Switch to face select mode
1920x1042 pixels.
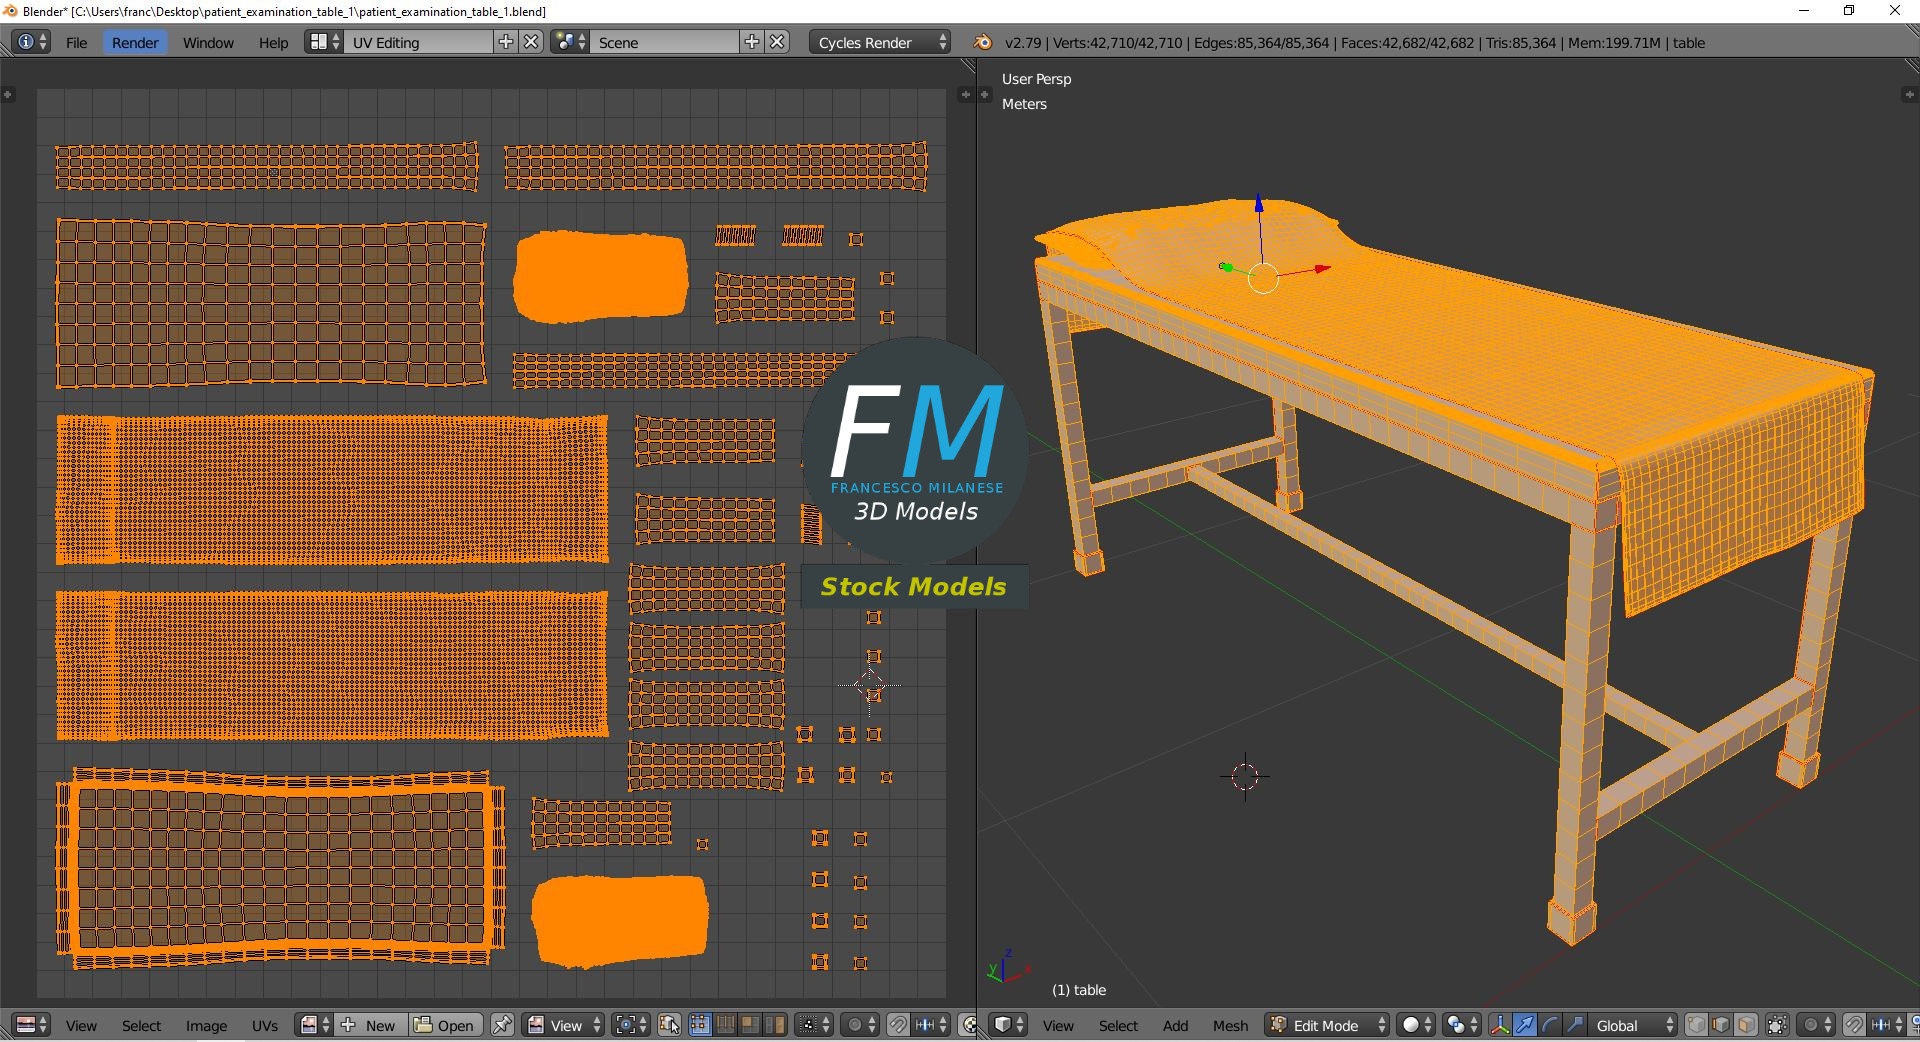click(x=1746, y=1025)
